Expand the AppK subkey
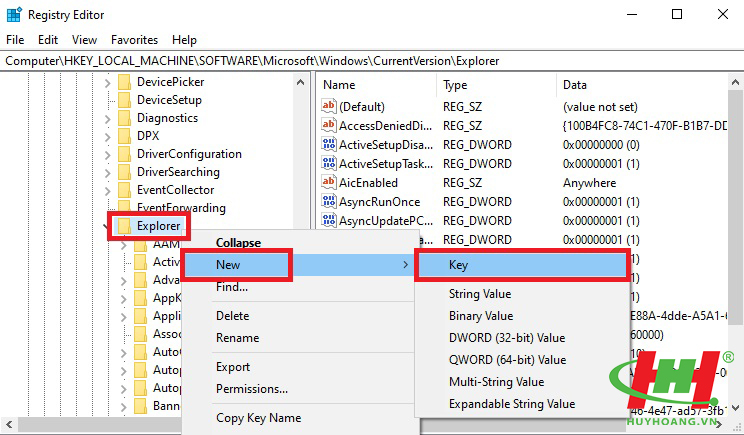744x435 pixels. click(124, 299)
